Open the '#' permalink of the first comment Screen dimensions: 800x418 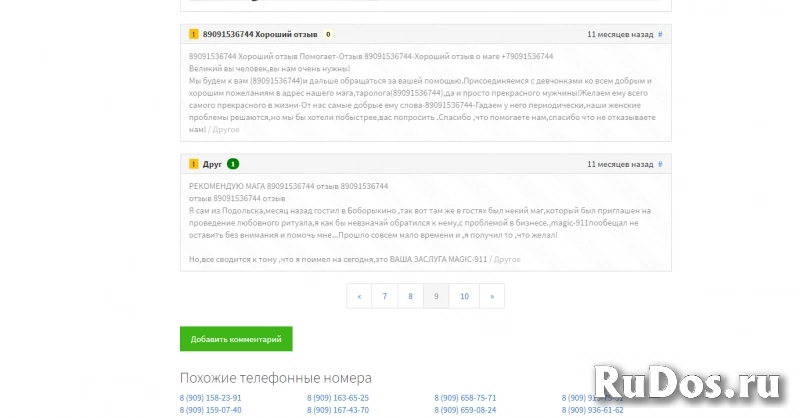tap(660, 34)
